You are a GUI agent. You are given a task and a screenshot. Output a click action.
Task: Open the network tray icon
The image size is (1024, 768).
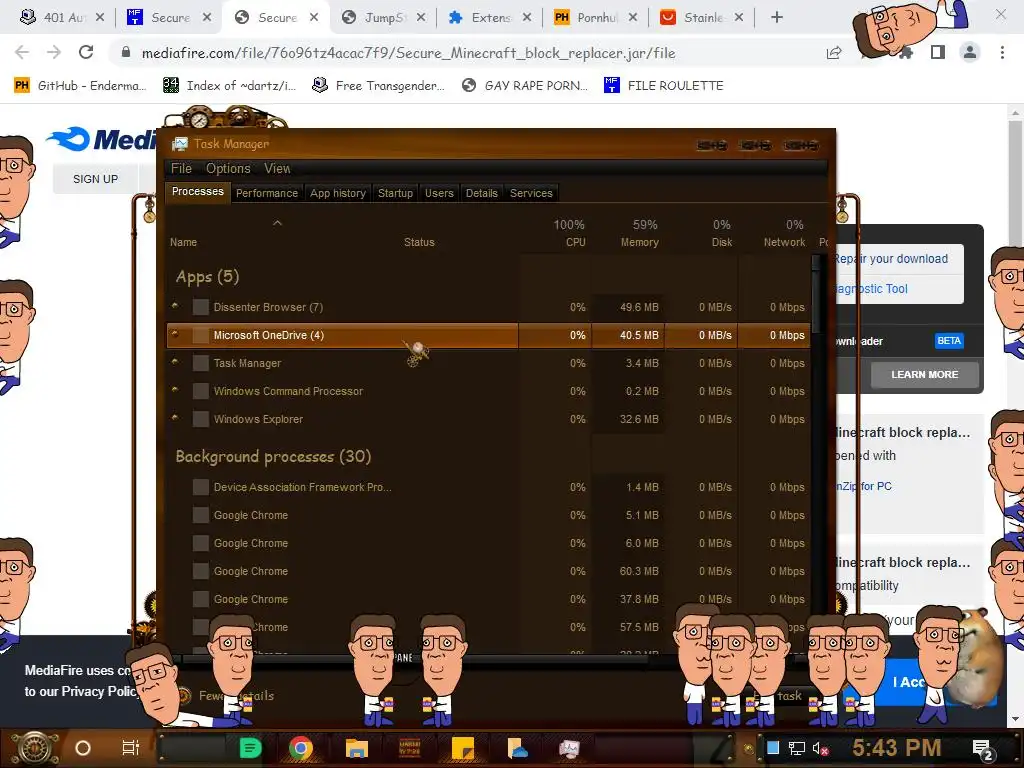coord(797,748)
